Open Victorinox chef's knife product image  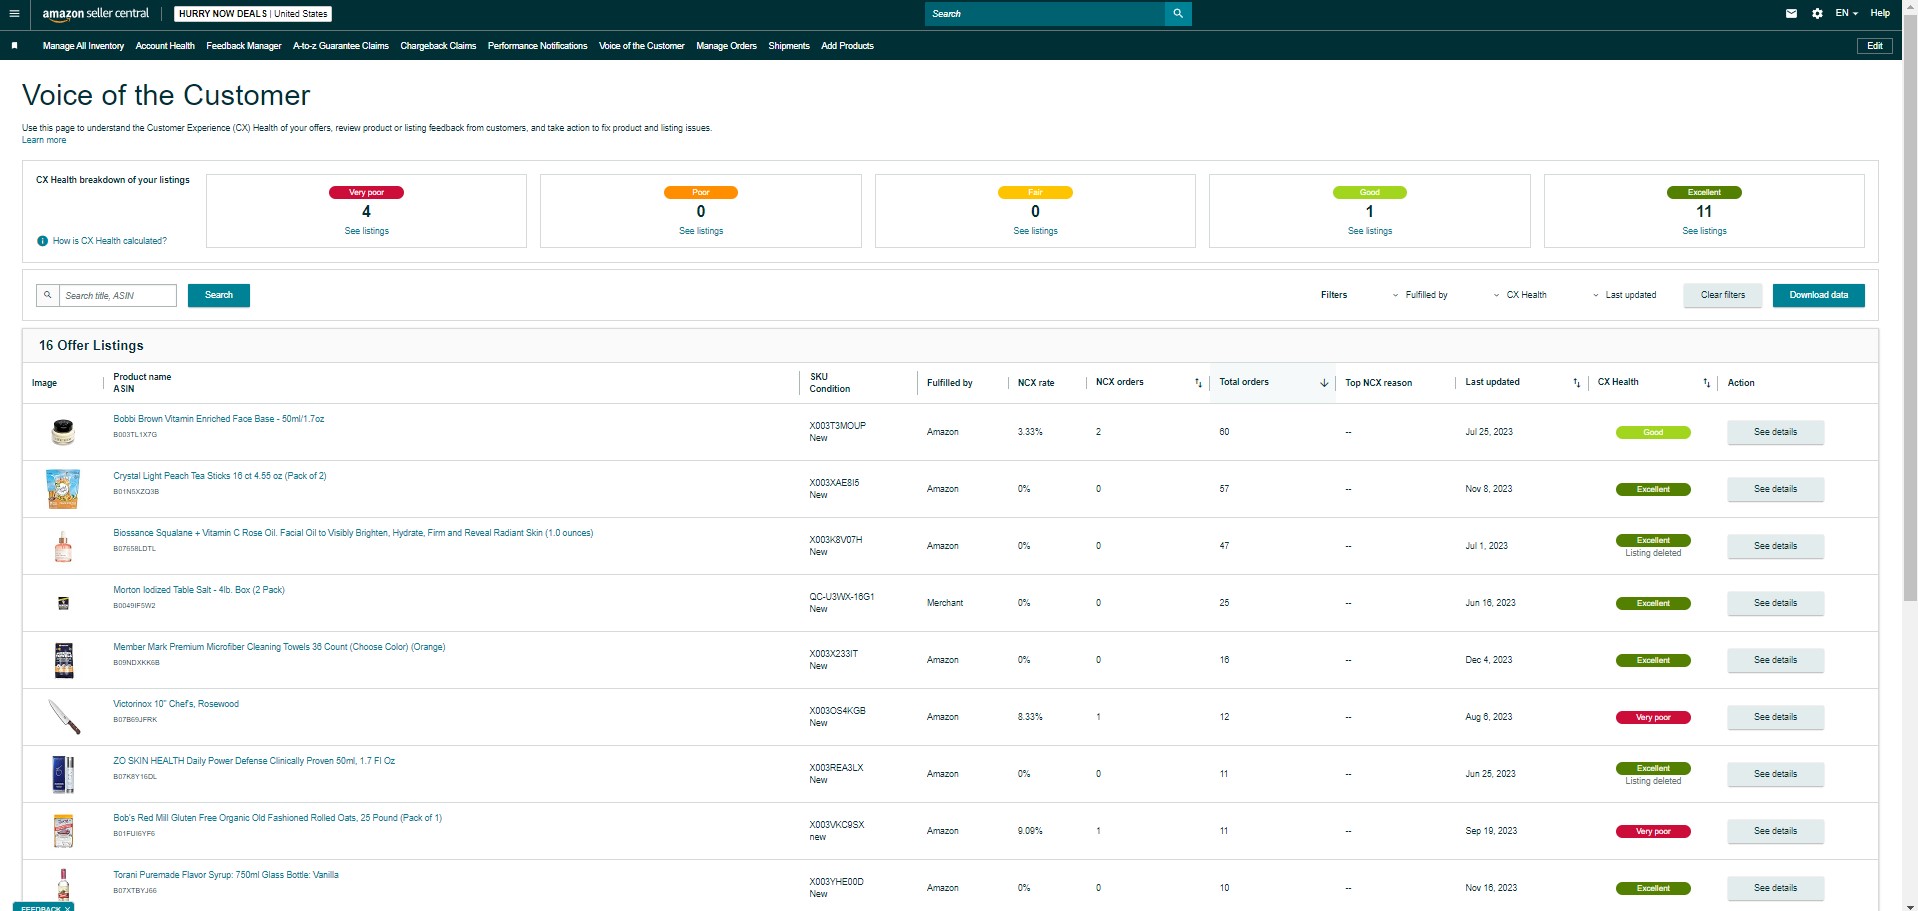click(x=64, y=717)
